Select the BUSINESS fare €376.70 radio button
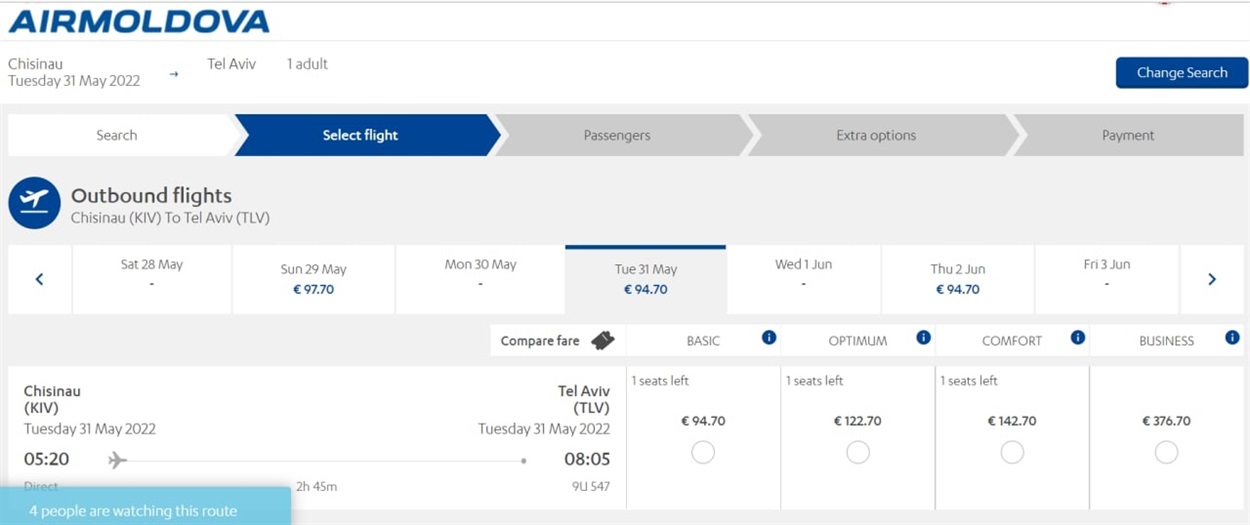Image resolution: width=1250 pixels, height=525 pixels. point(1166,453)
